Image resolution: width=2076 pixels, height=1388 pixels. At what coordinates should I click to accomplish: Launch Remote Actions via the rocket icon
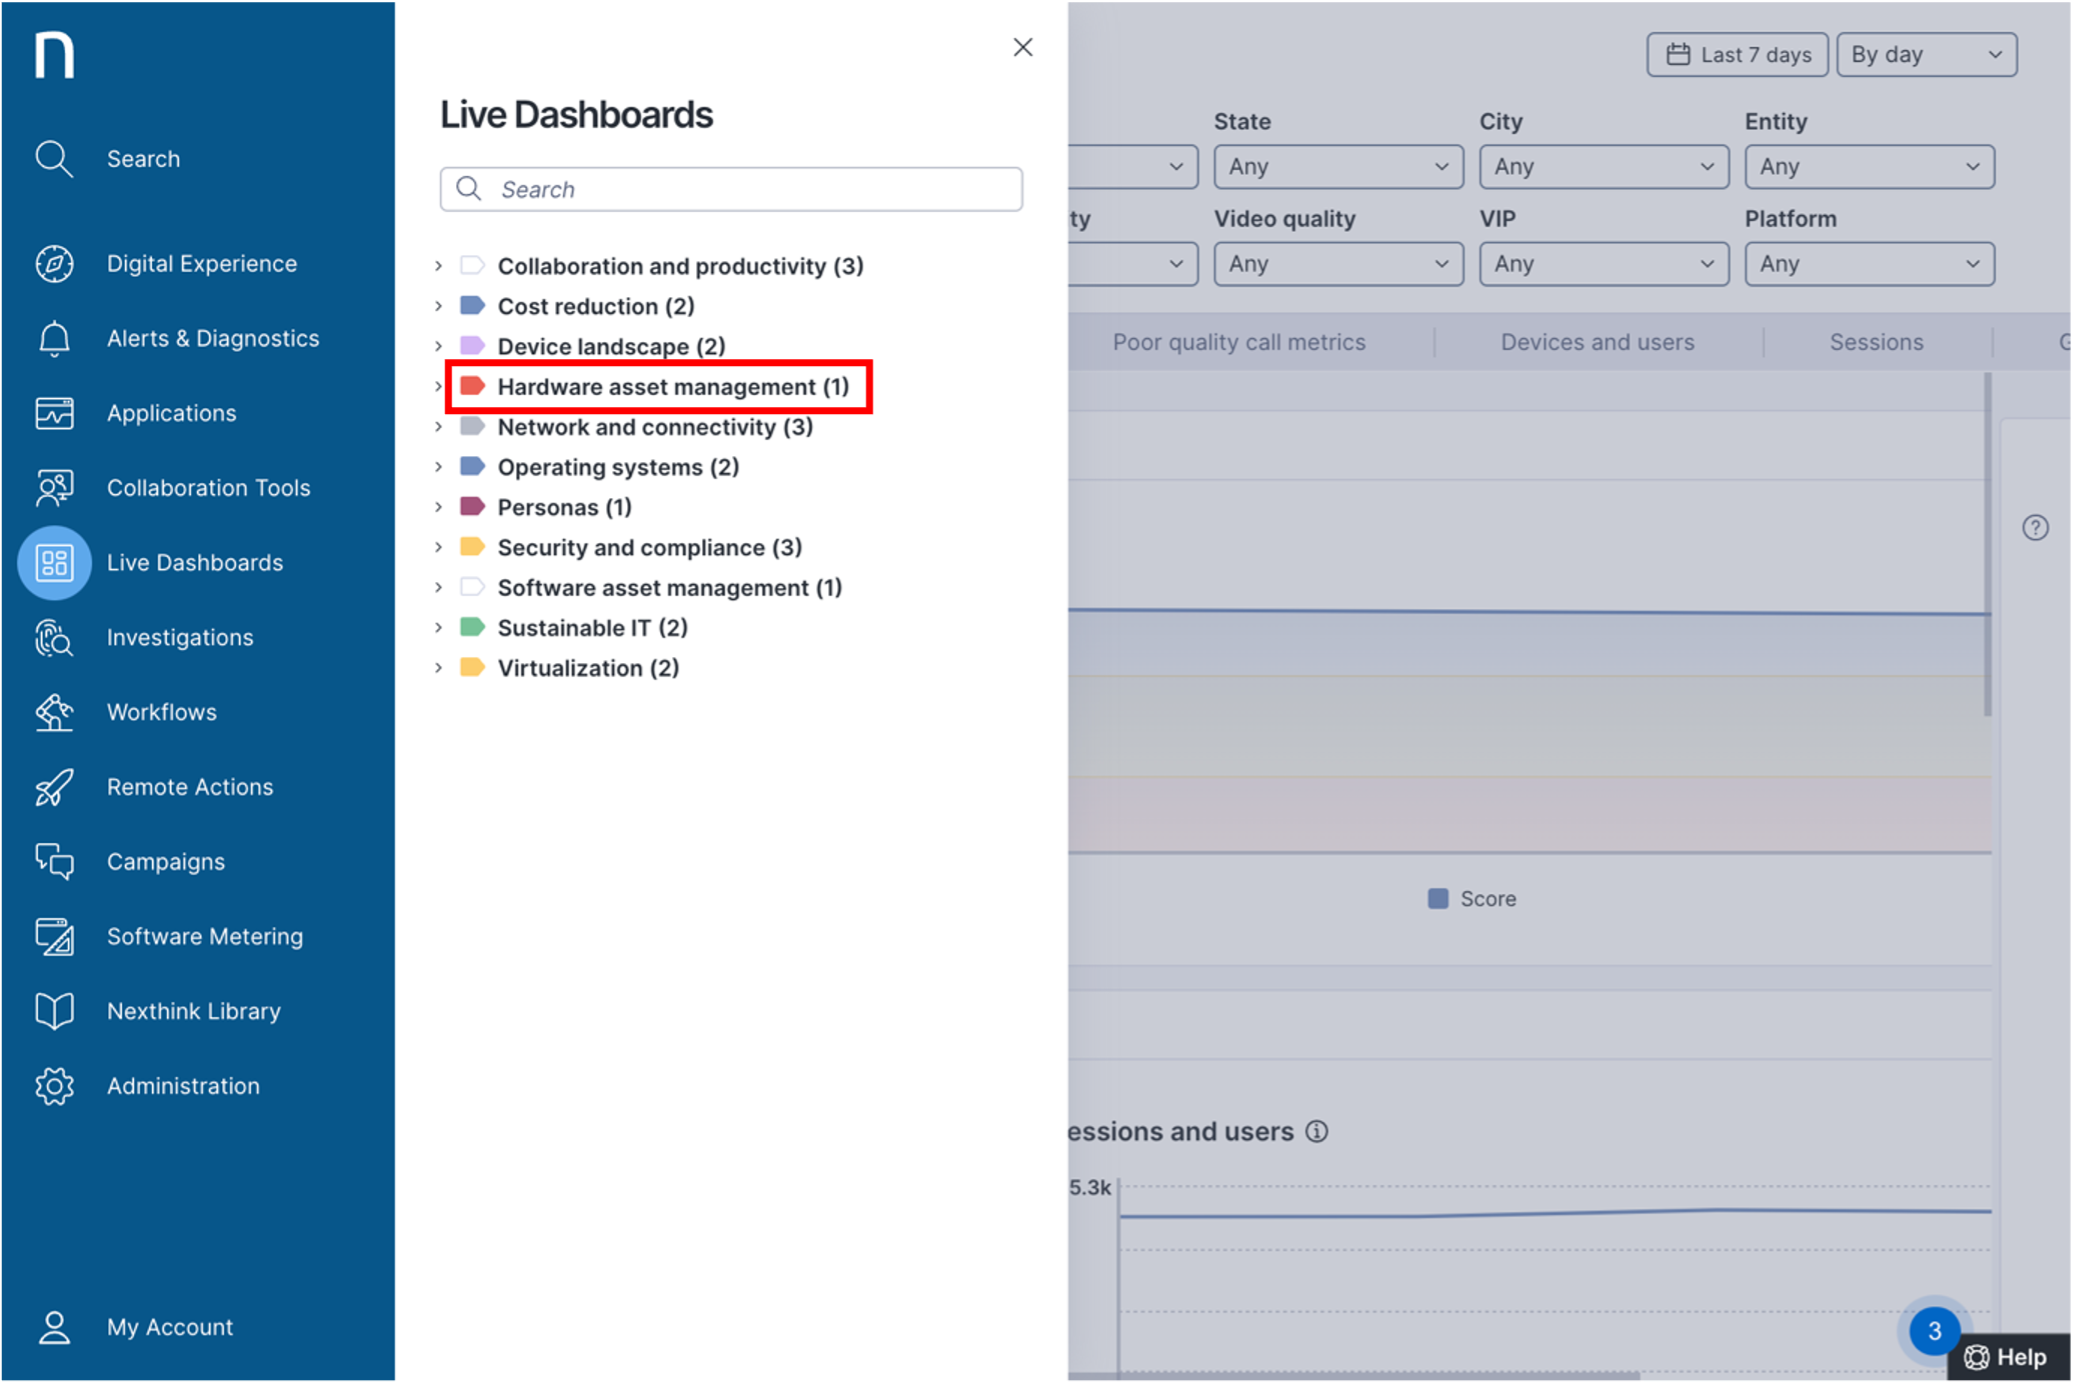click(x=54, y=787)
